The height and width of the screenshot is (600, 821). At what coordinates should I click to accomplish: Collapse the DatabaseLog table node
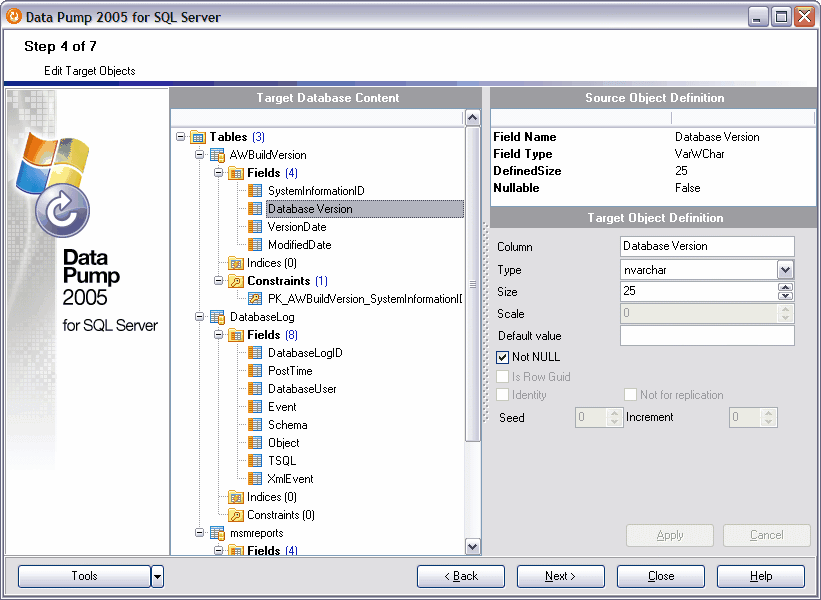[199, 317]
